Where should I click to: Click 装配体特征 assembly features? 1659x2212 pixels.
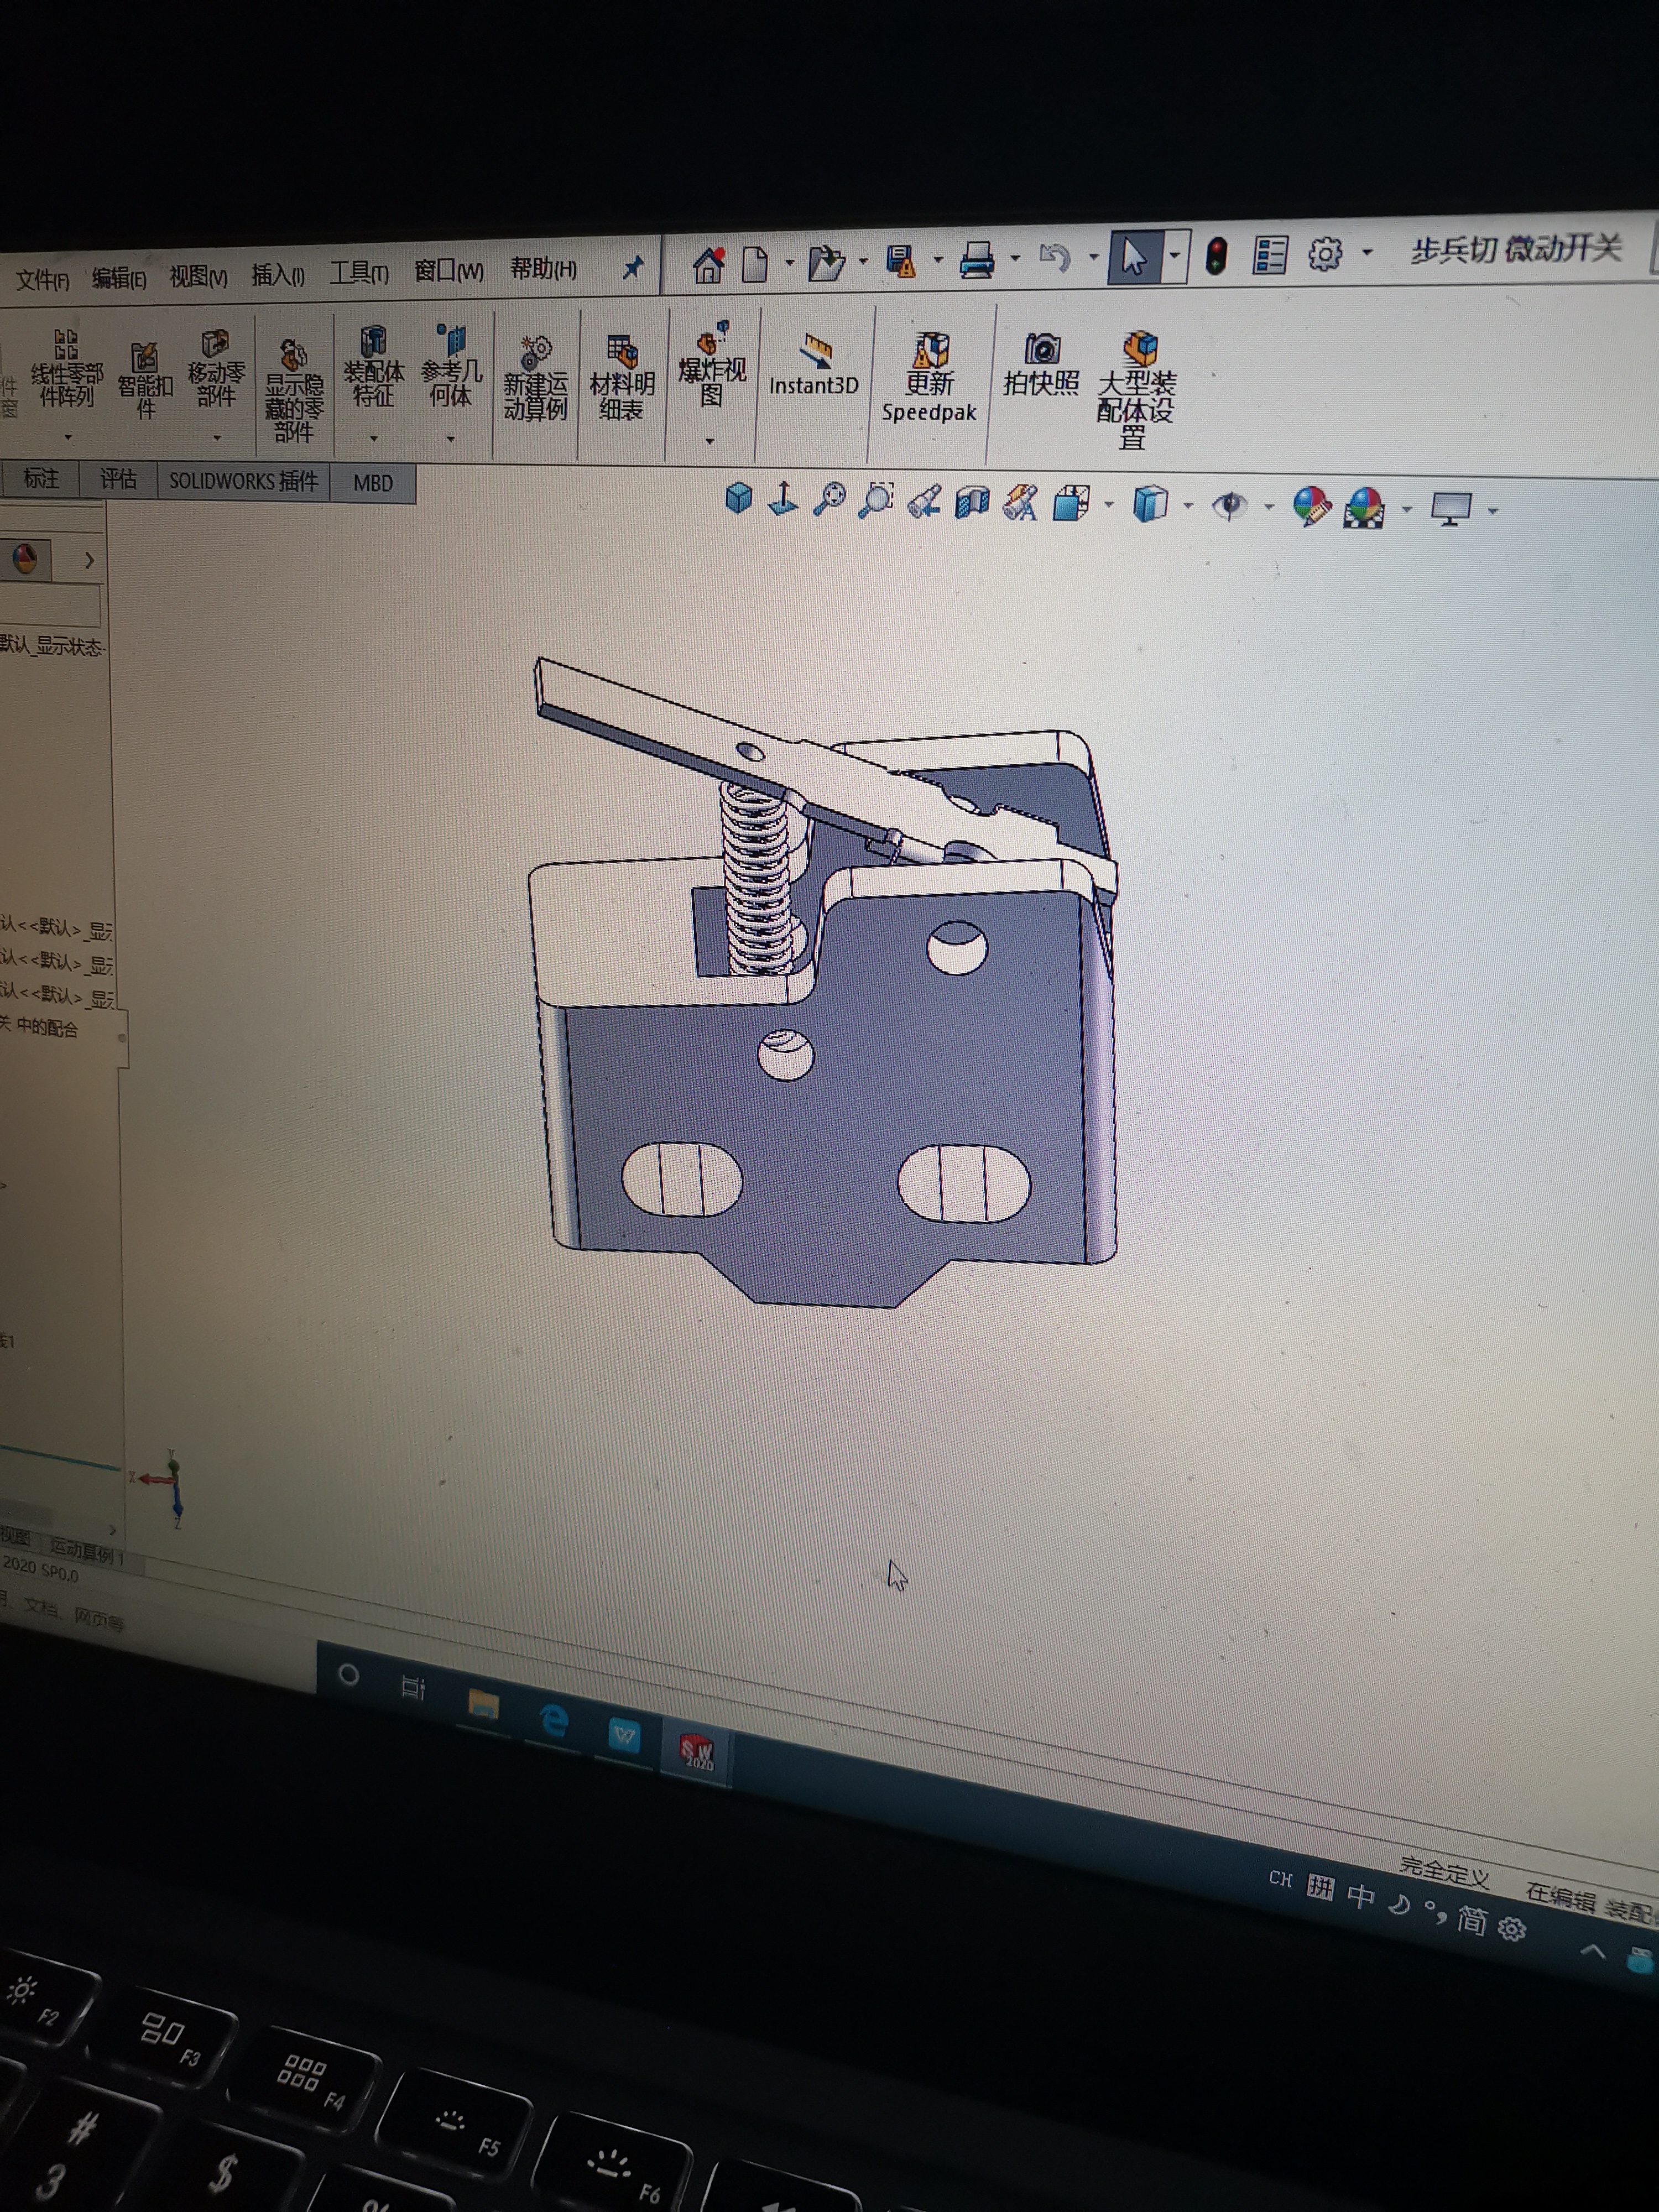tap(373, 367)
